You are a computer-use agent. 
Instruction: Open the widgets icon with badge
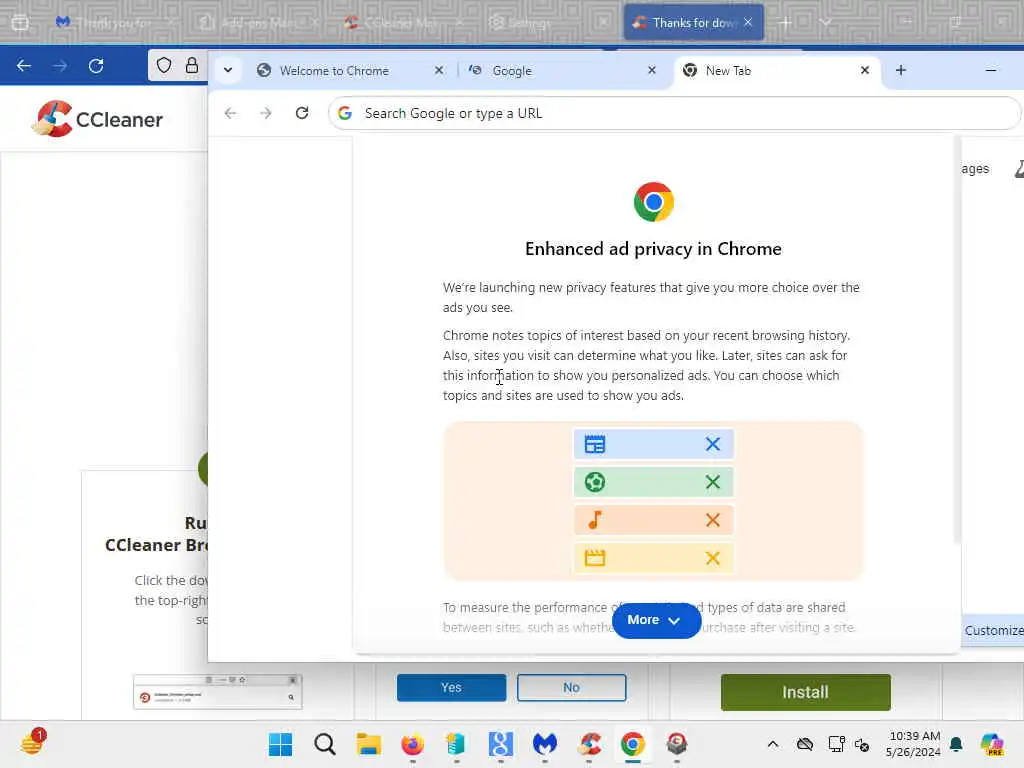point(33,743)
